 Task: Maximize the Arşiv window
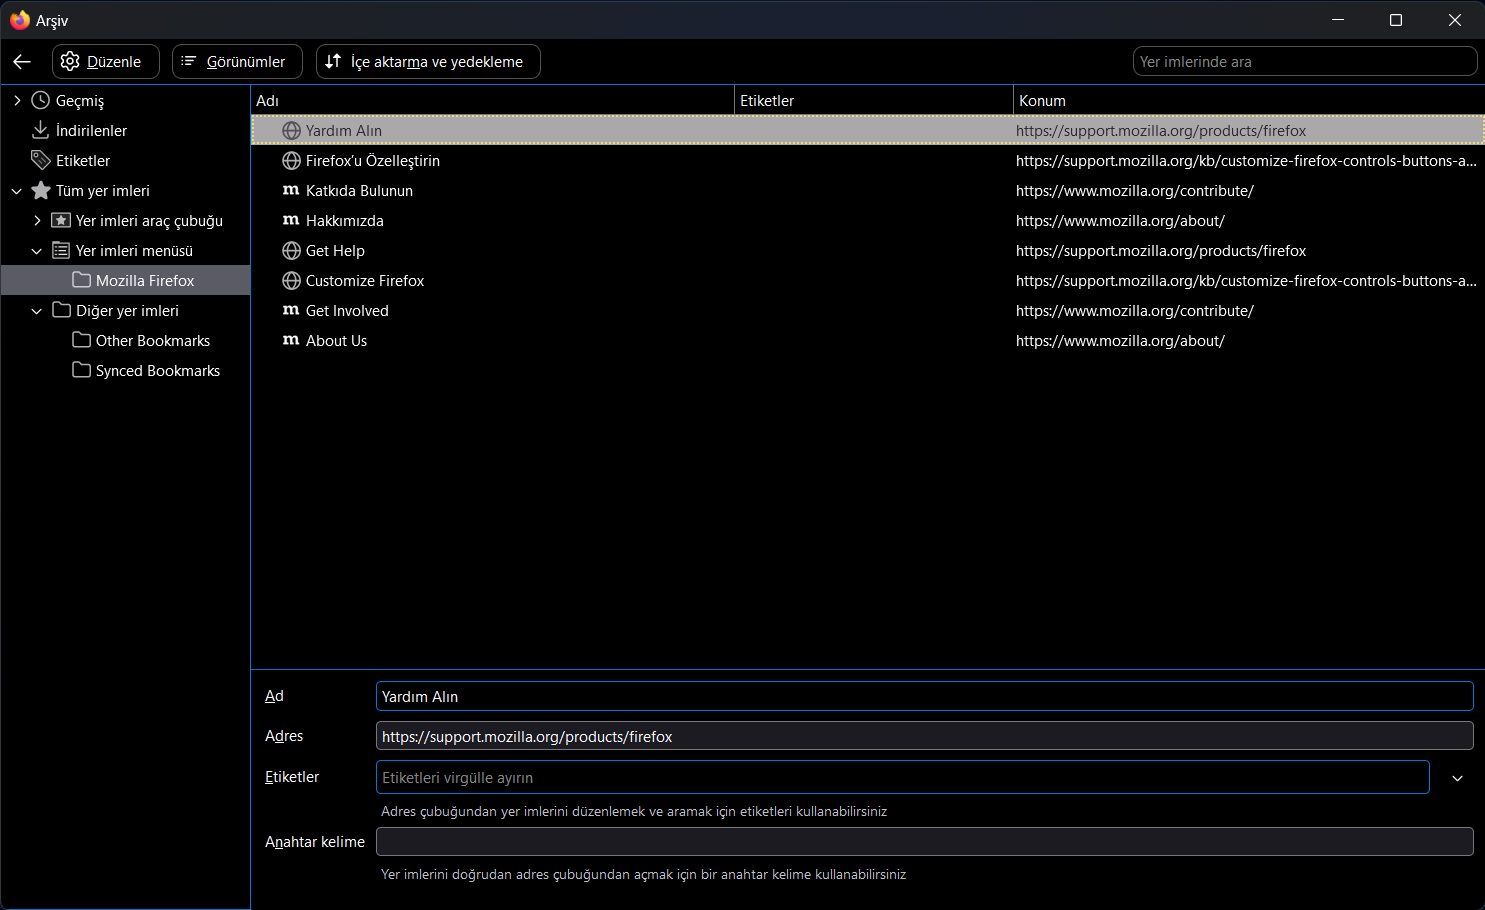click(x=1396, y=20)
